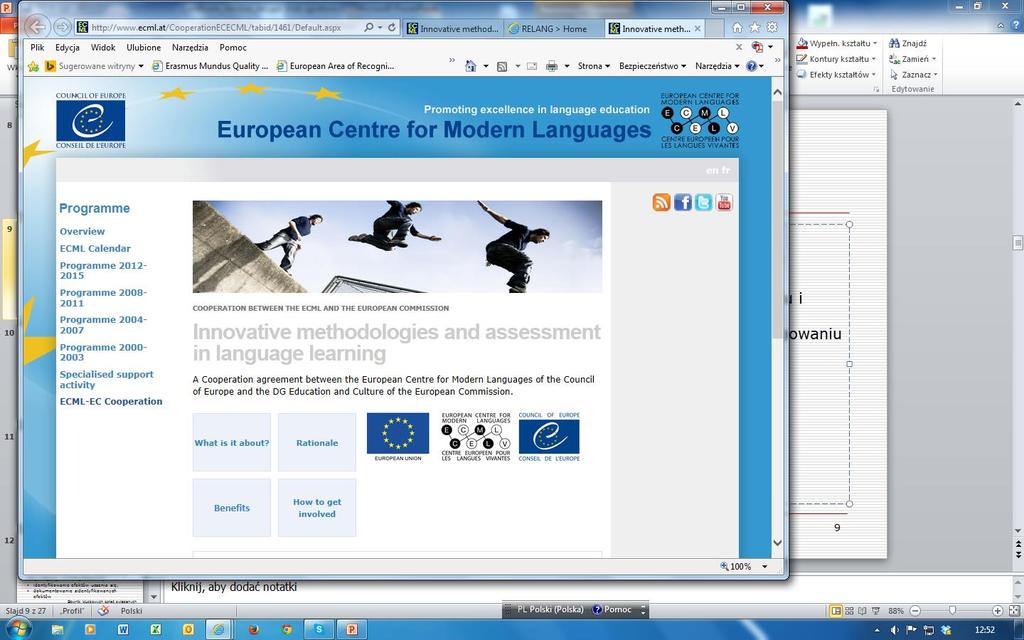Click the How to get involved tile
The width and height of the screenshot is (1024, 640).
[x=317, y=507]
